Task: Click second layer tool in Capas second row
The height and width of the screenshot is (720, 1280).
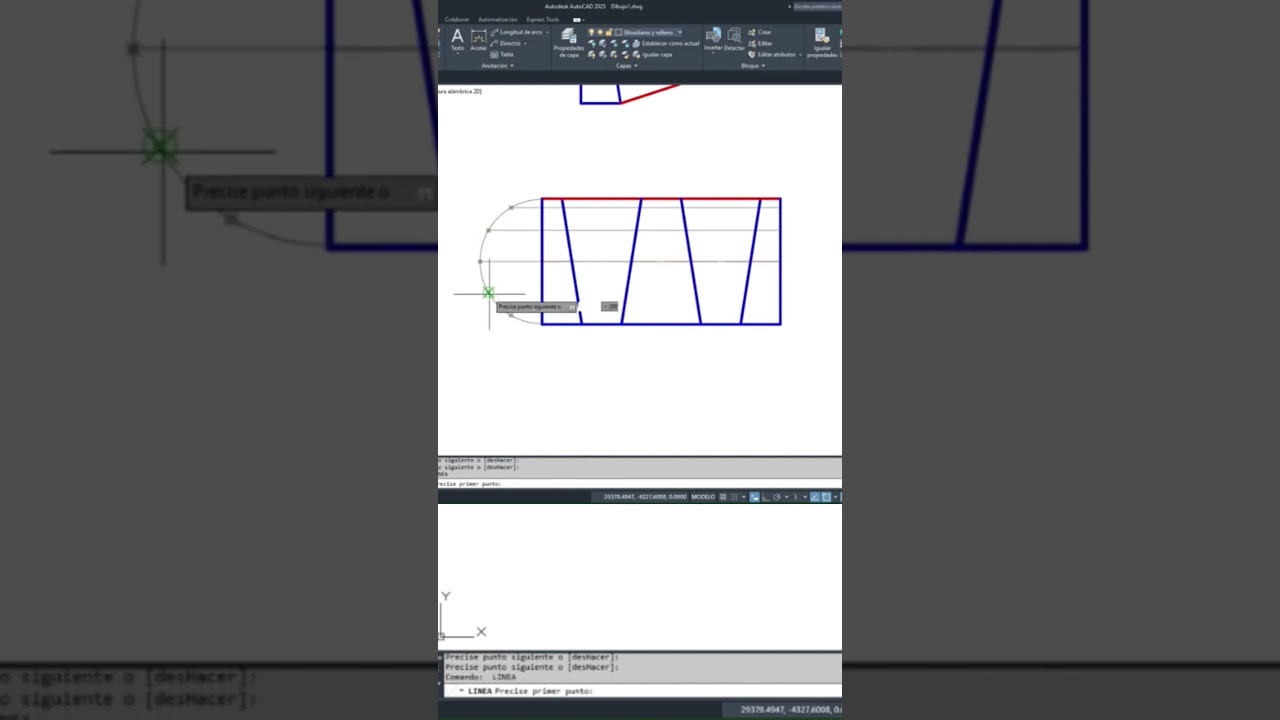Action: click(602, 43)
